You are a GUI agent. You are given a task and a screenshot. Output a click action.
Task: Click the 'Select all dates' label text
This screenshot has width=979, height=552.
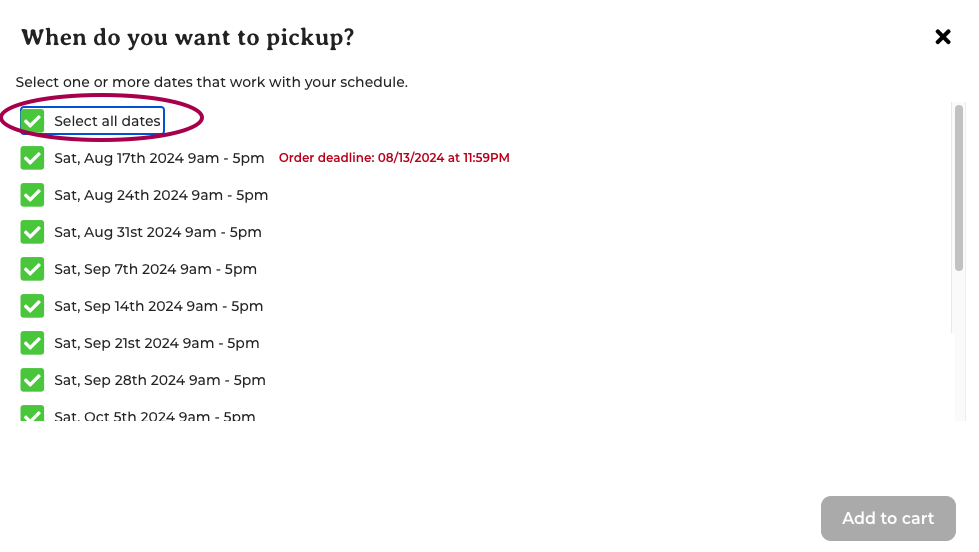tap(107, 121)
